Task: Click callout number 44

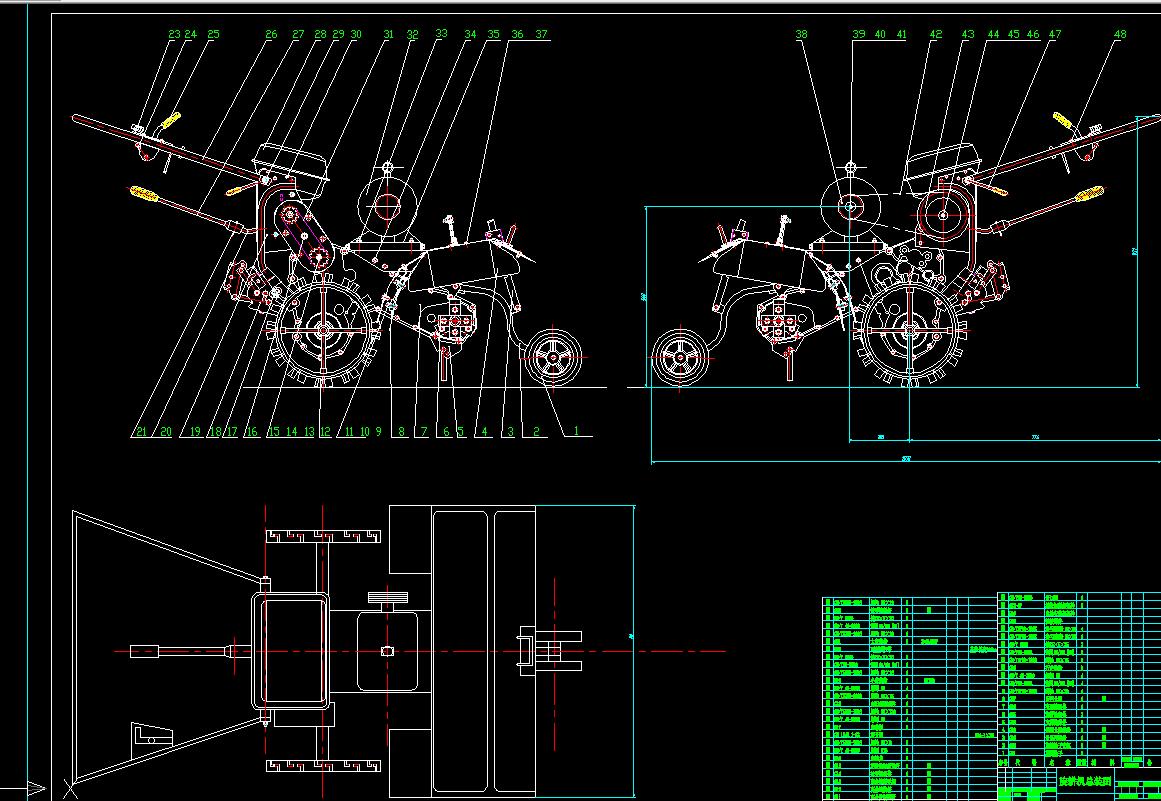Action: pyautogui.click(x=993, y=34)
